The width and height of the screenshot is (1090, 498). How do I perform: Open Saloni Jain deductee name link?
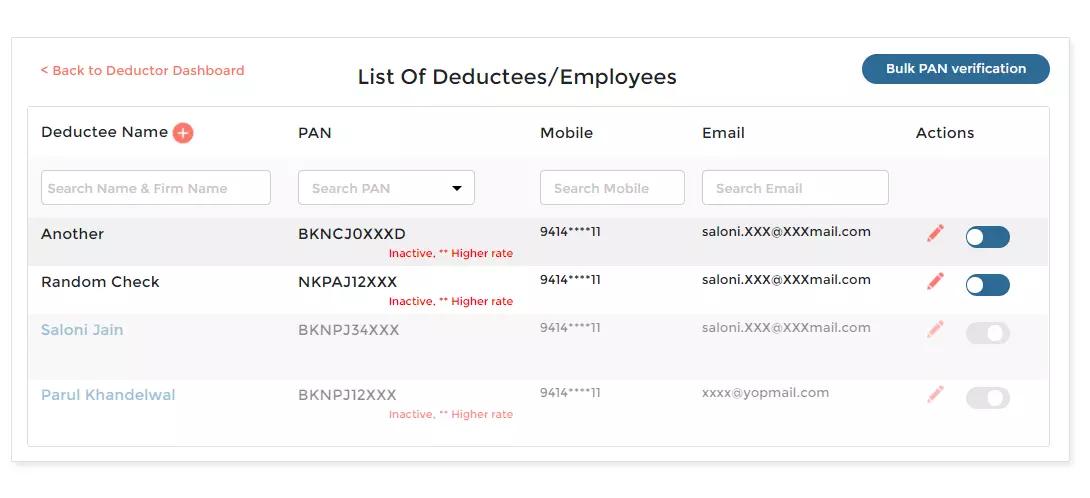[82, 330]
